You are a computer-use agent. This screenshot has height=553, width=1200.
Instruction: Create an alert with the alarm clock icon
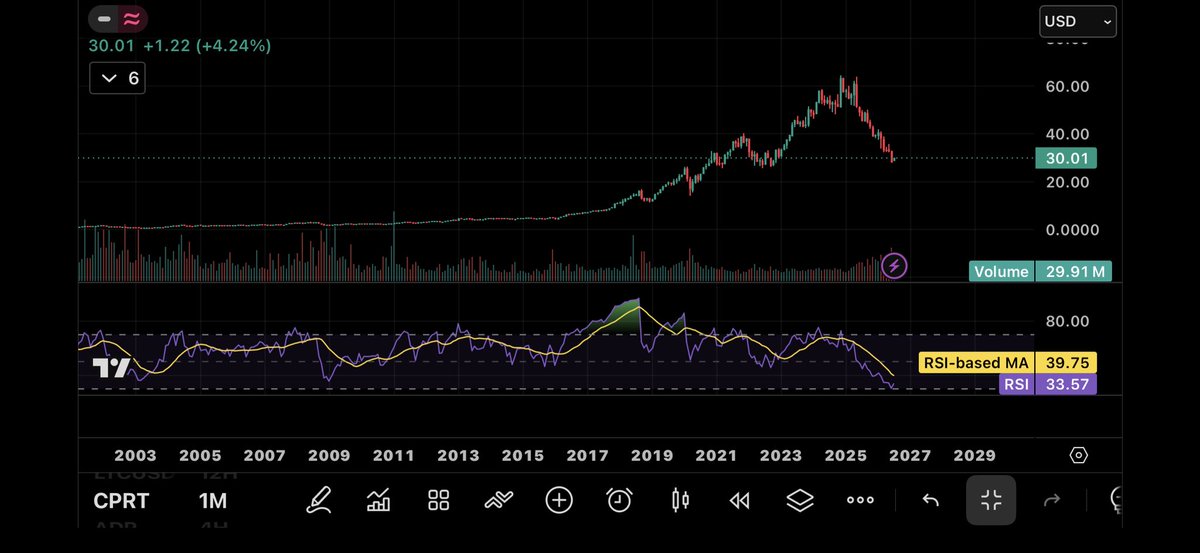click(619, 501)
